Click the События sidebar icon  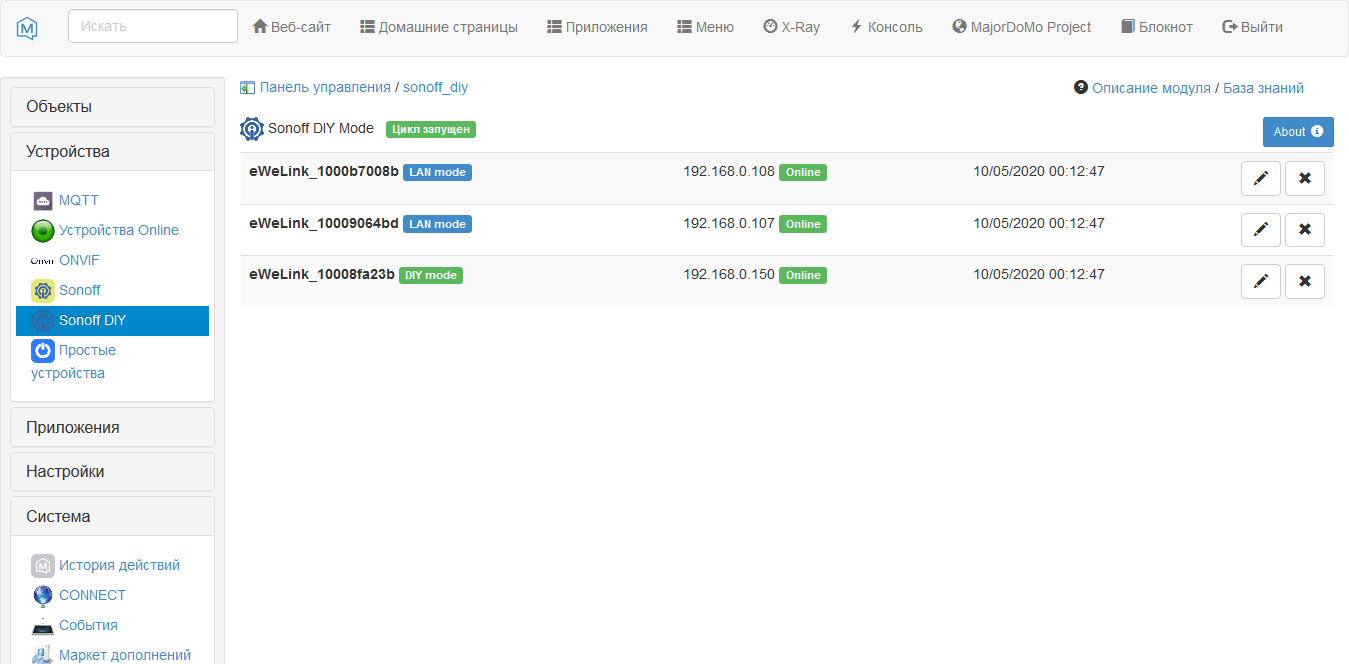[x=43, y=626]
